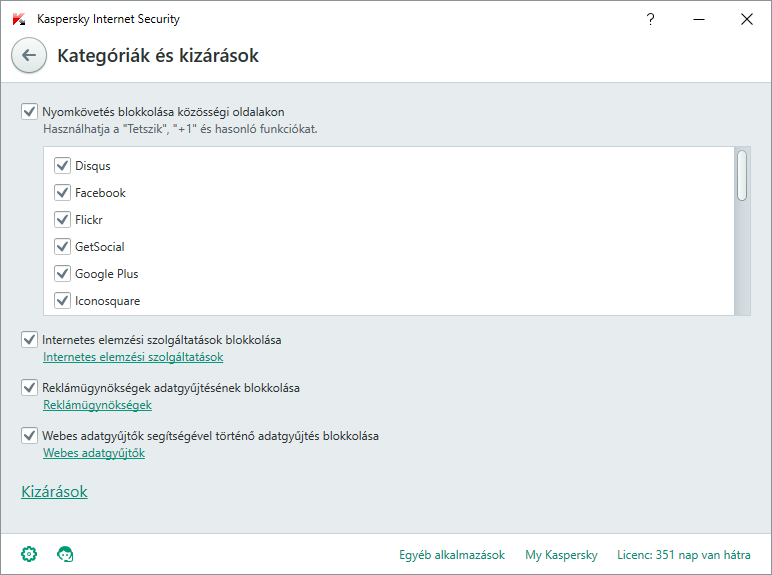The height and width of the screenshot is (575, 772).
Task: Click the social networks list scrollbar thumb
Action: [742, 176]
